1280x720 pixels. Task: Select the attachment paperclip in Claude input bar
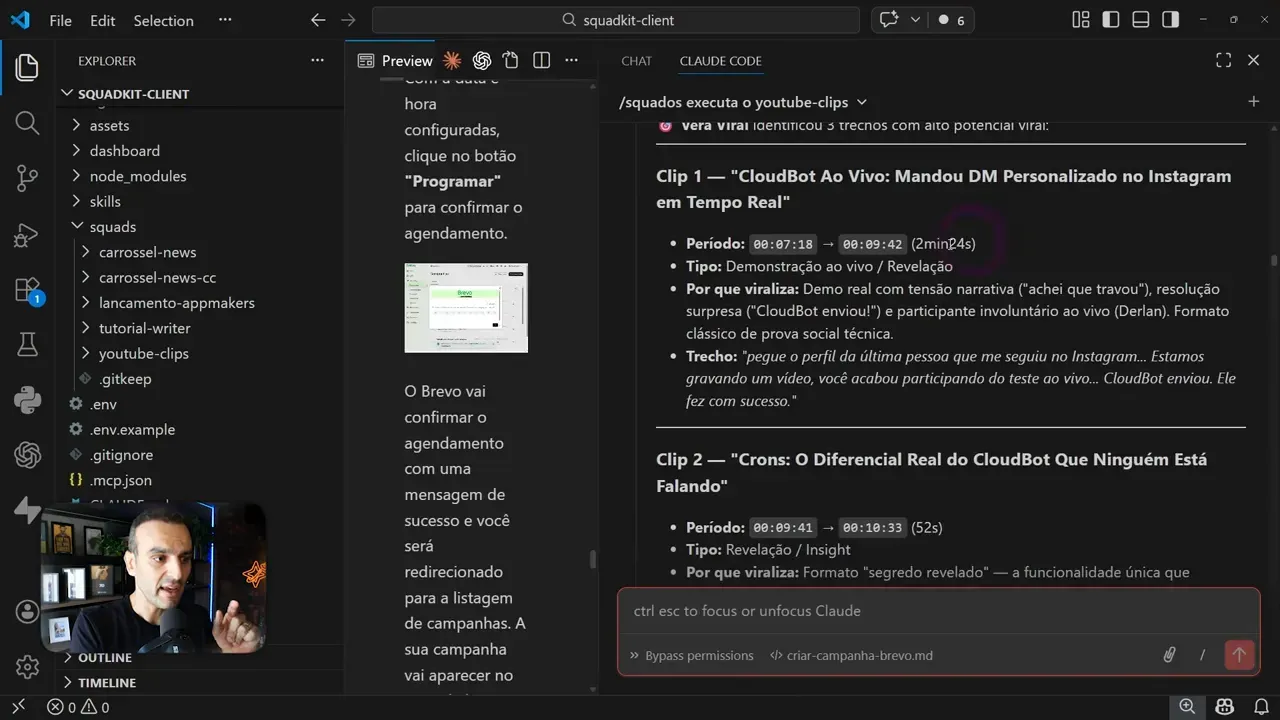[1169, 655]
